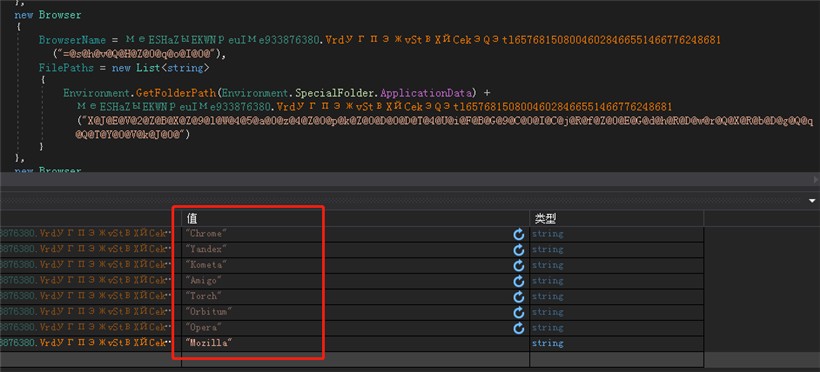Select the "Mozilla" value cell
The width and height of the screenshot is (820, 372).
355,343
